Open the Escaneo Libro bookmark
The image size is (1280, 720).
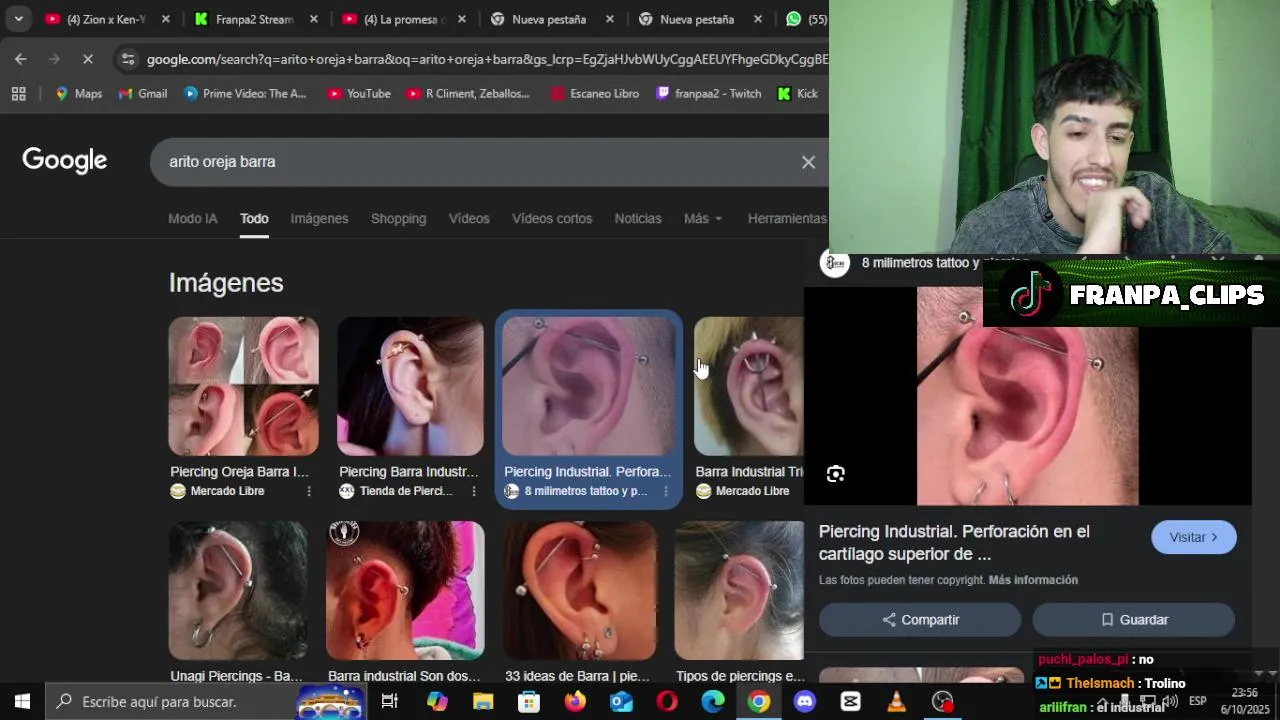coord(594,93)
